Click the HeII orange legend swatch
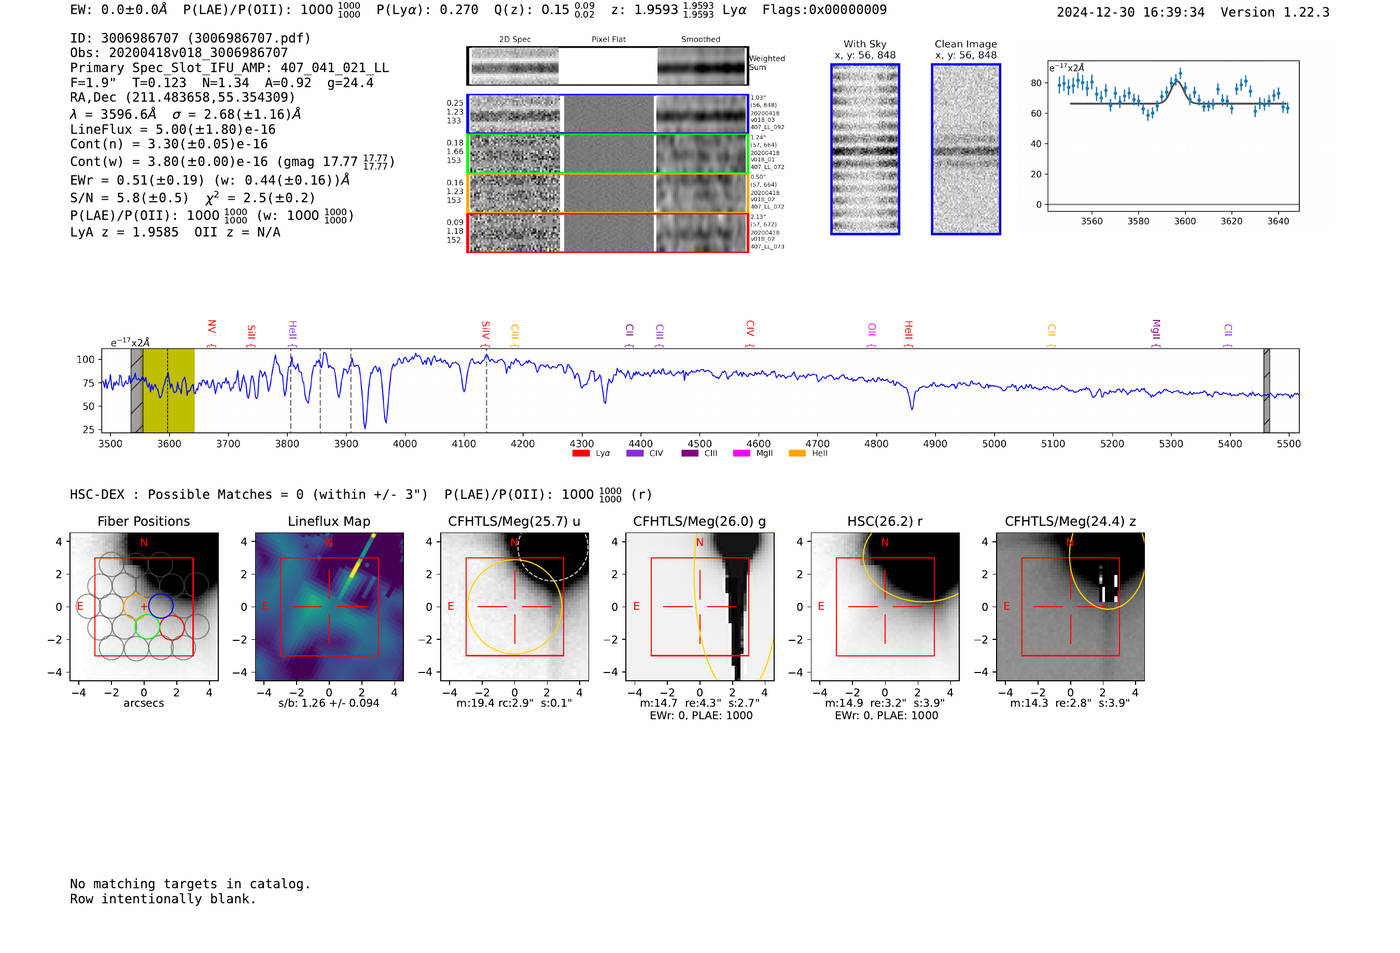This screenshot has height=953, width=1400. (x=797, y=453)
